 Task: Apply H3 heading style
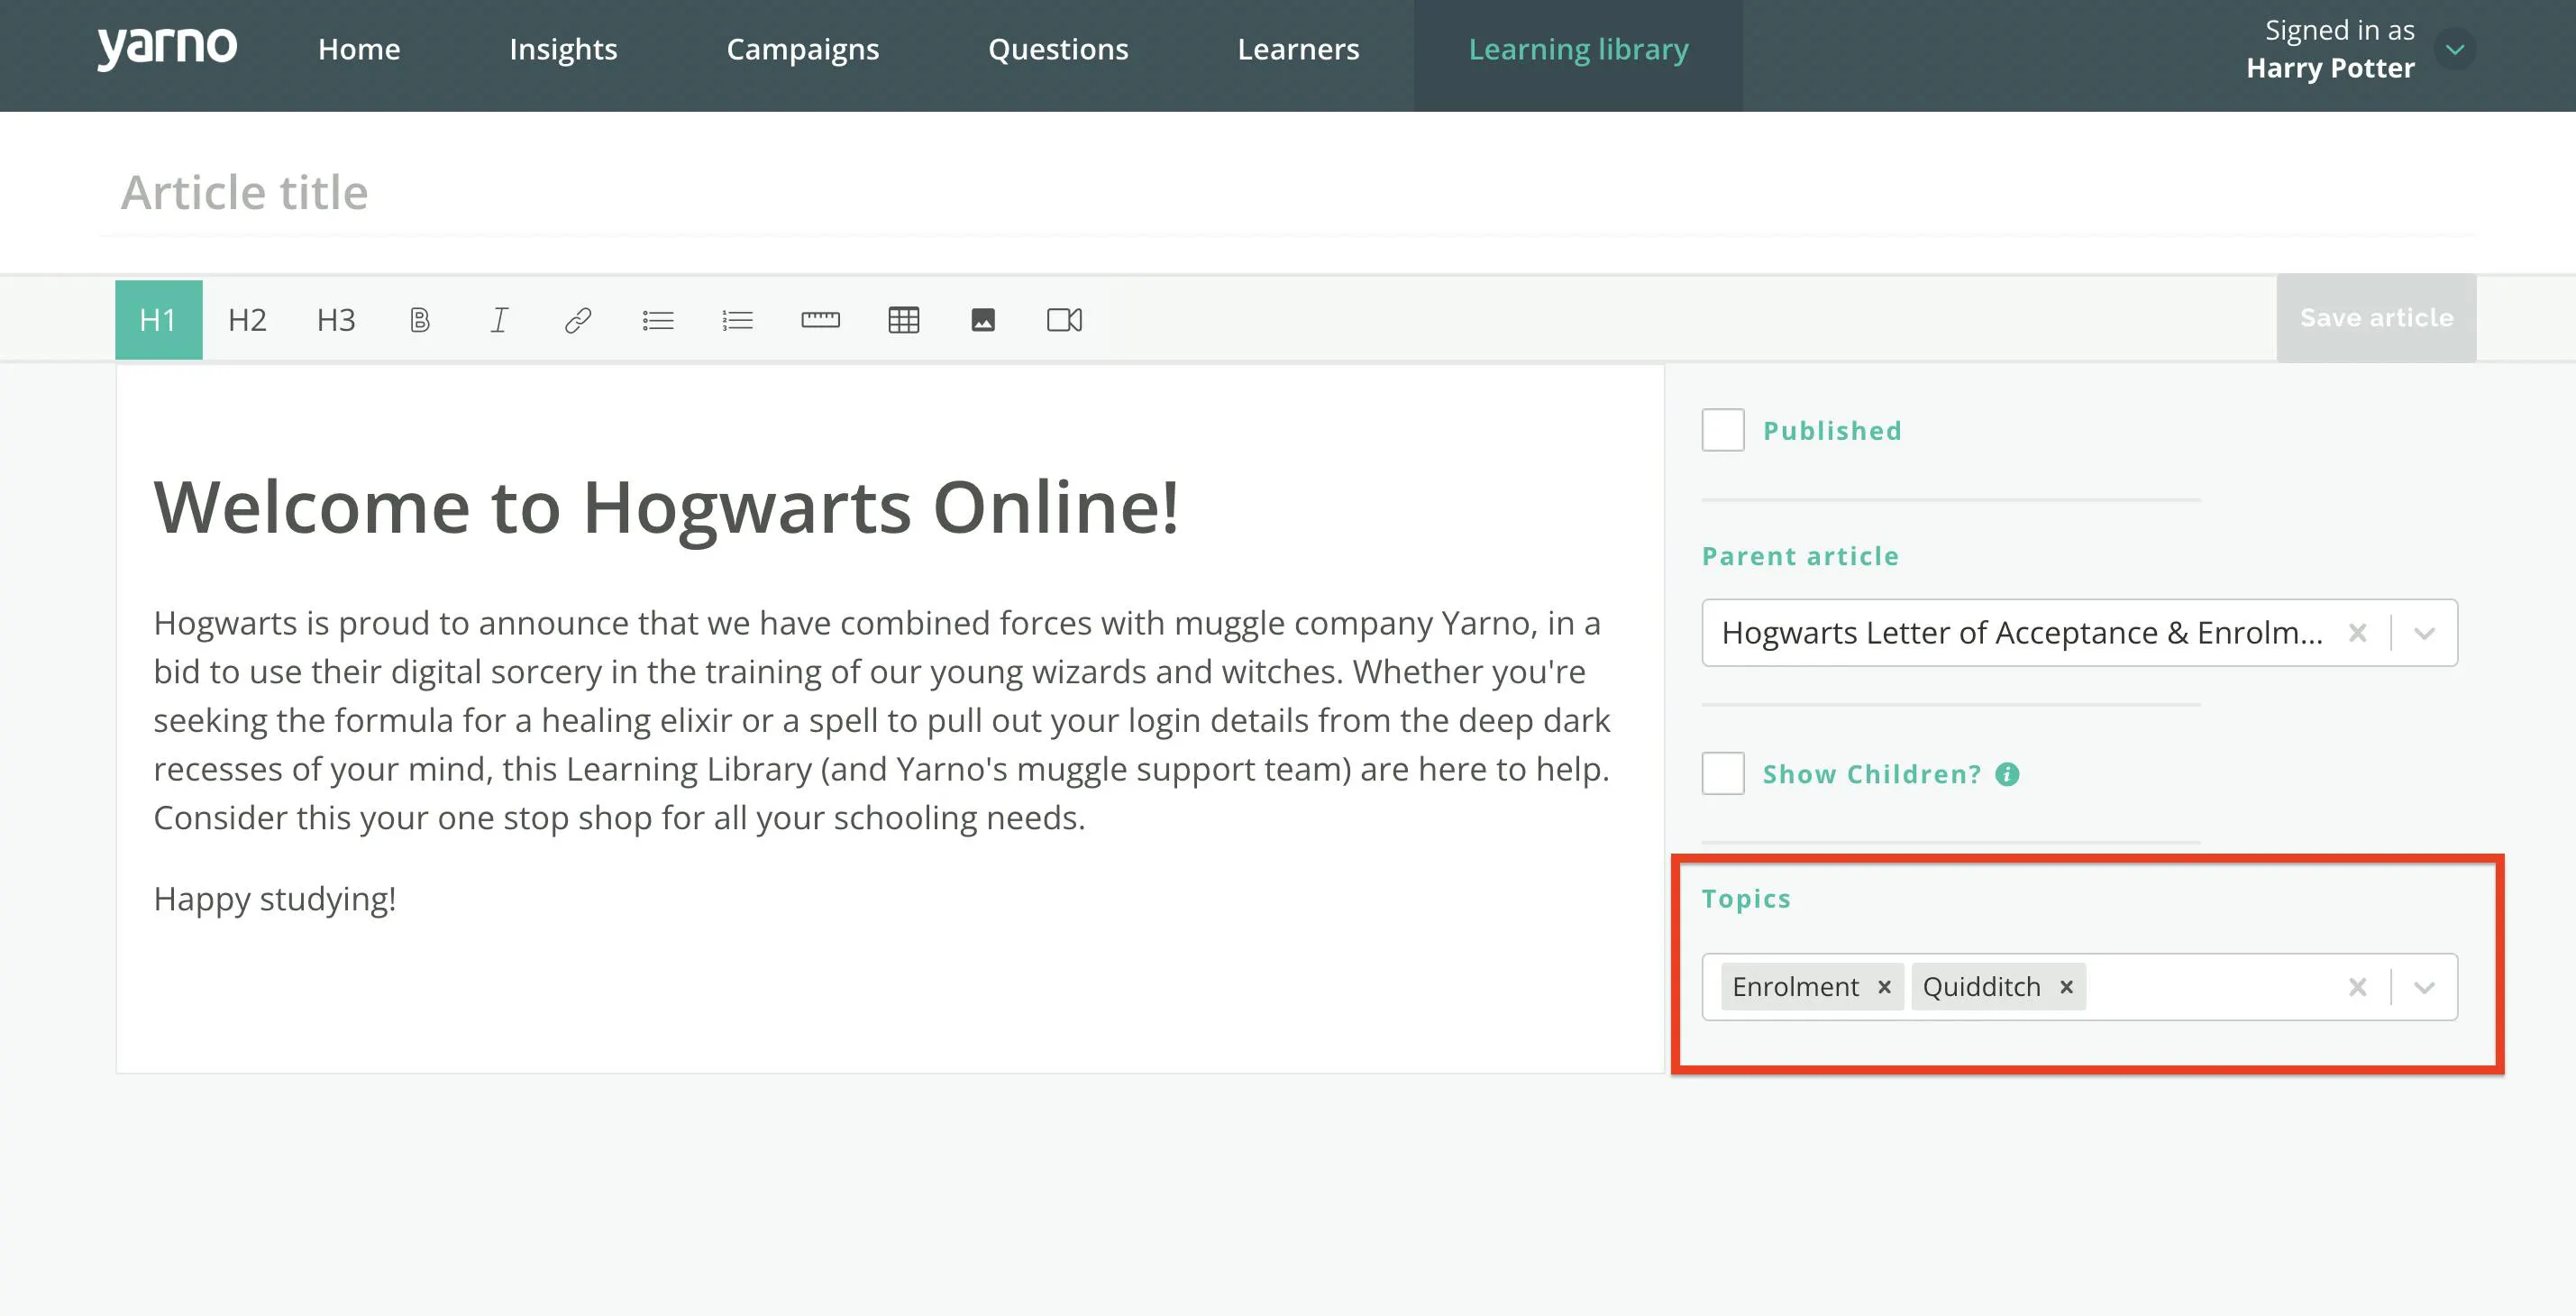click(x=336, y=320)
